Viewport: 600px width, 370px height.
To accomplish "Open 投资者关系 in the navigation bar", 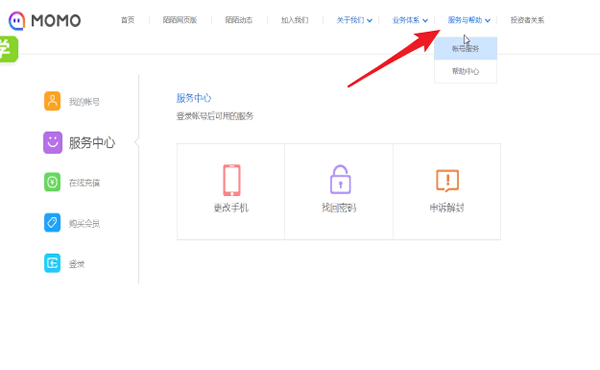I will tap(527, 20).
